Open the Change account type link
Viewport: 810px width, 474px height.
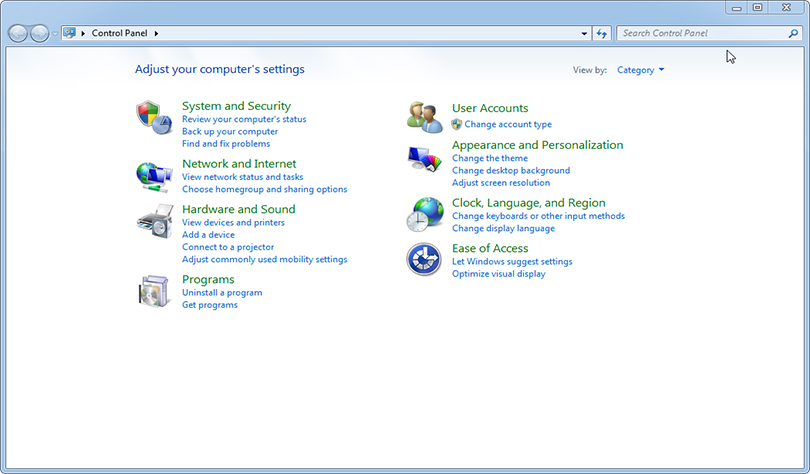[x=508, y=125]
